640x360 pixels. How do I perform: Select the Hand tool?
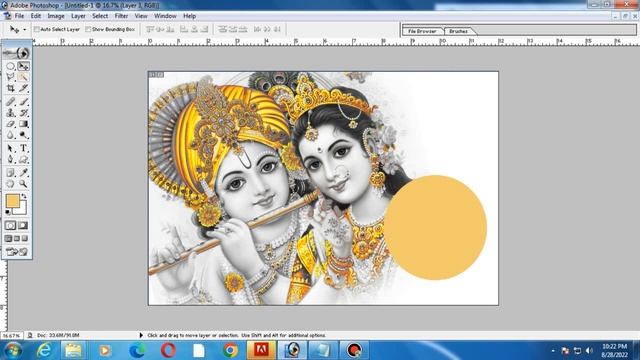11,184
